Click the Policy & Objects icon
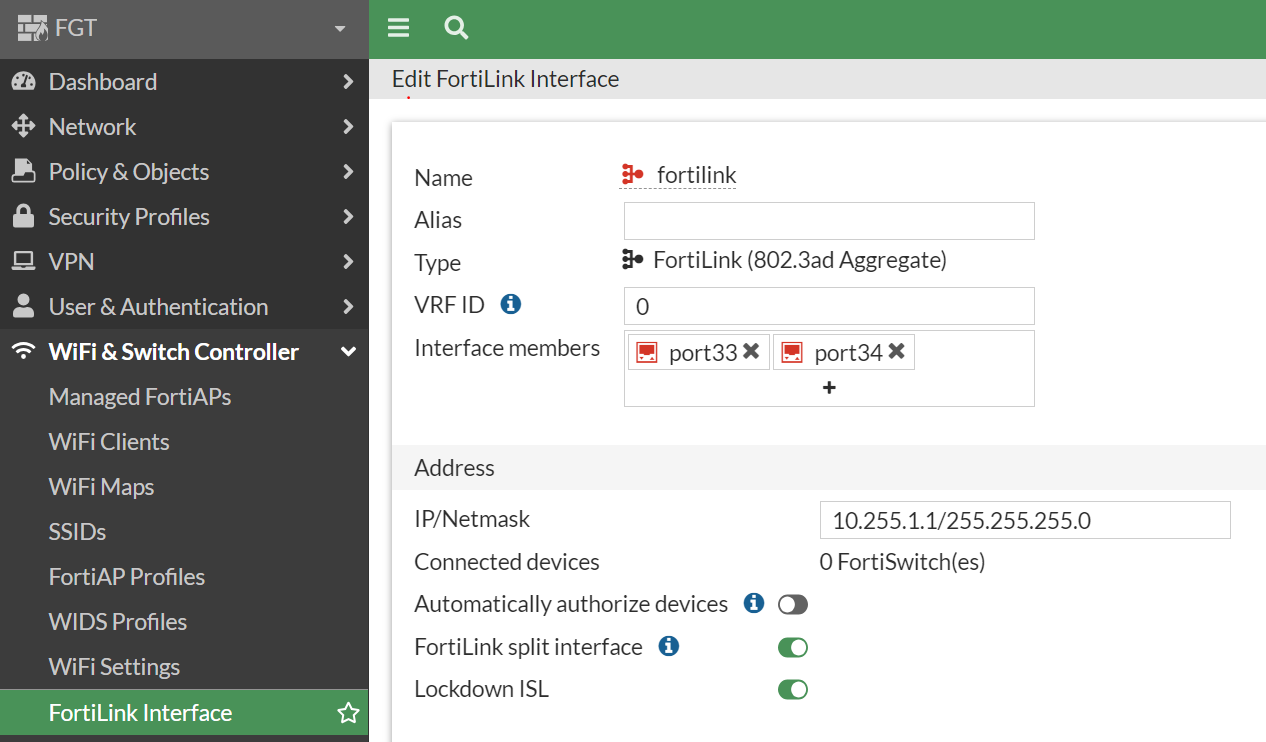This screenshot has width=1266, height=742. point(23,171)
